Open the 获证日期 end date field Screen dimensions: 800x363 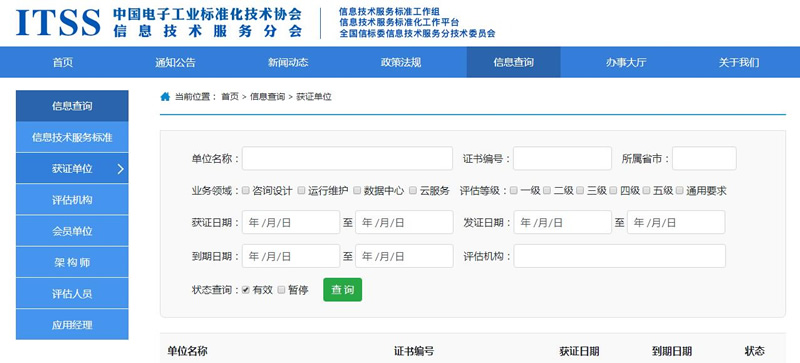(x=404, y=222)
